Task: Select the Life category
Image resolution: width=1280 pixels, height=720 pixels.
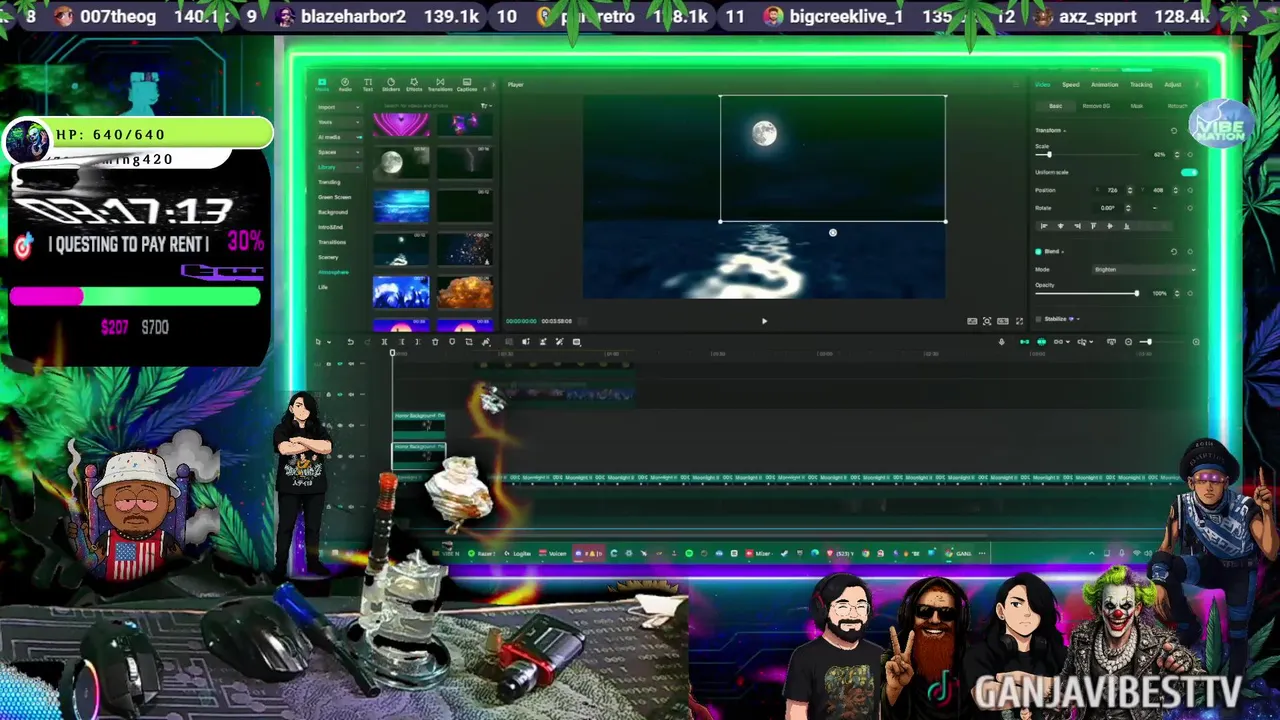Action: [x=323, y=287]
